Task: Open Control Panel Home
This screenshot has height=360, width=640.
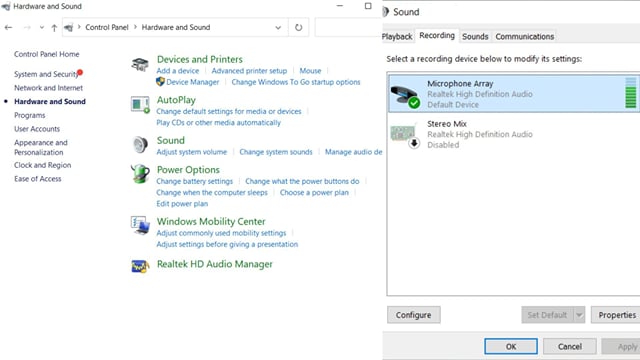Action: tap(47, 54)
